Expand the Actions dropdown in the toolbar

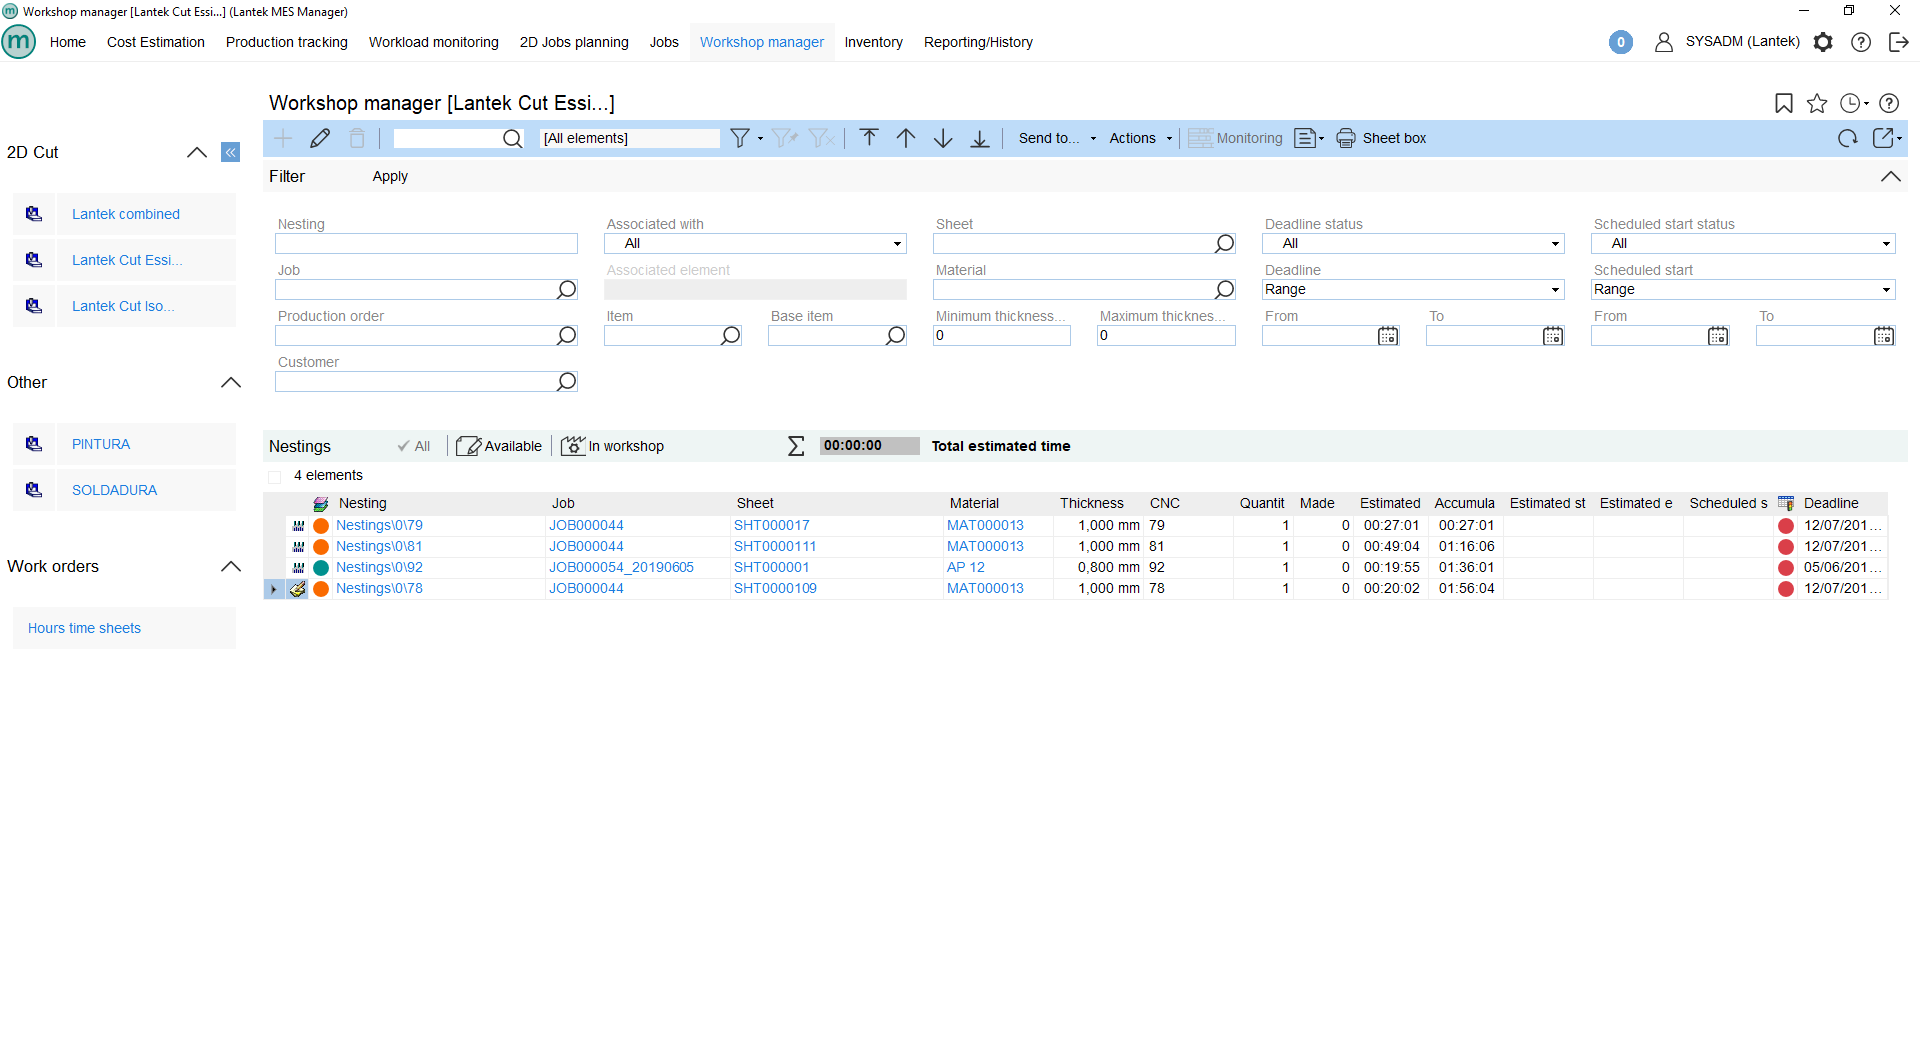[x=1138, y=138]
